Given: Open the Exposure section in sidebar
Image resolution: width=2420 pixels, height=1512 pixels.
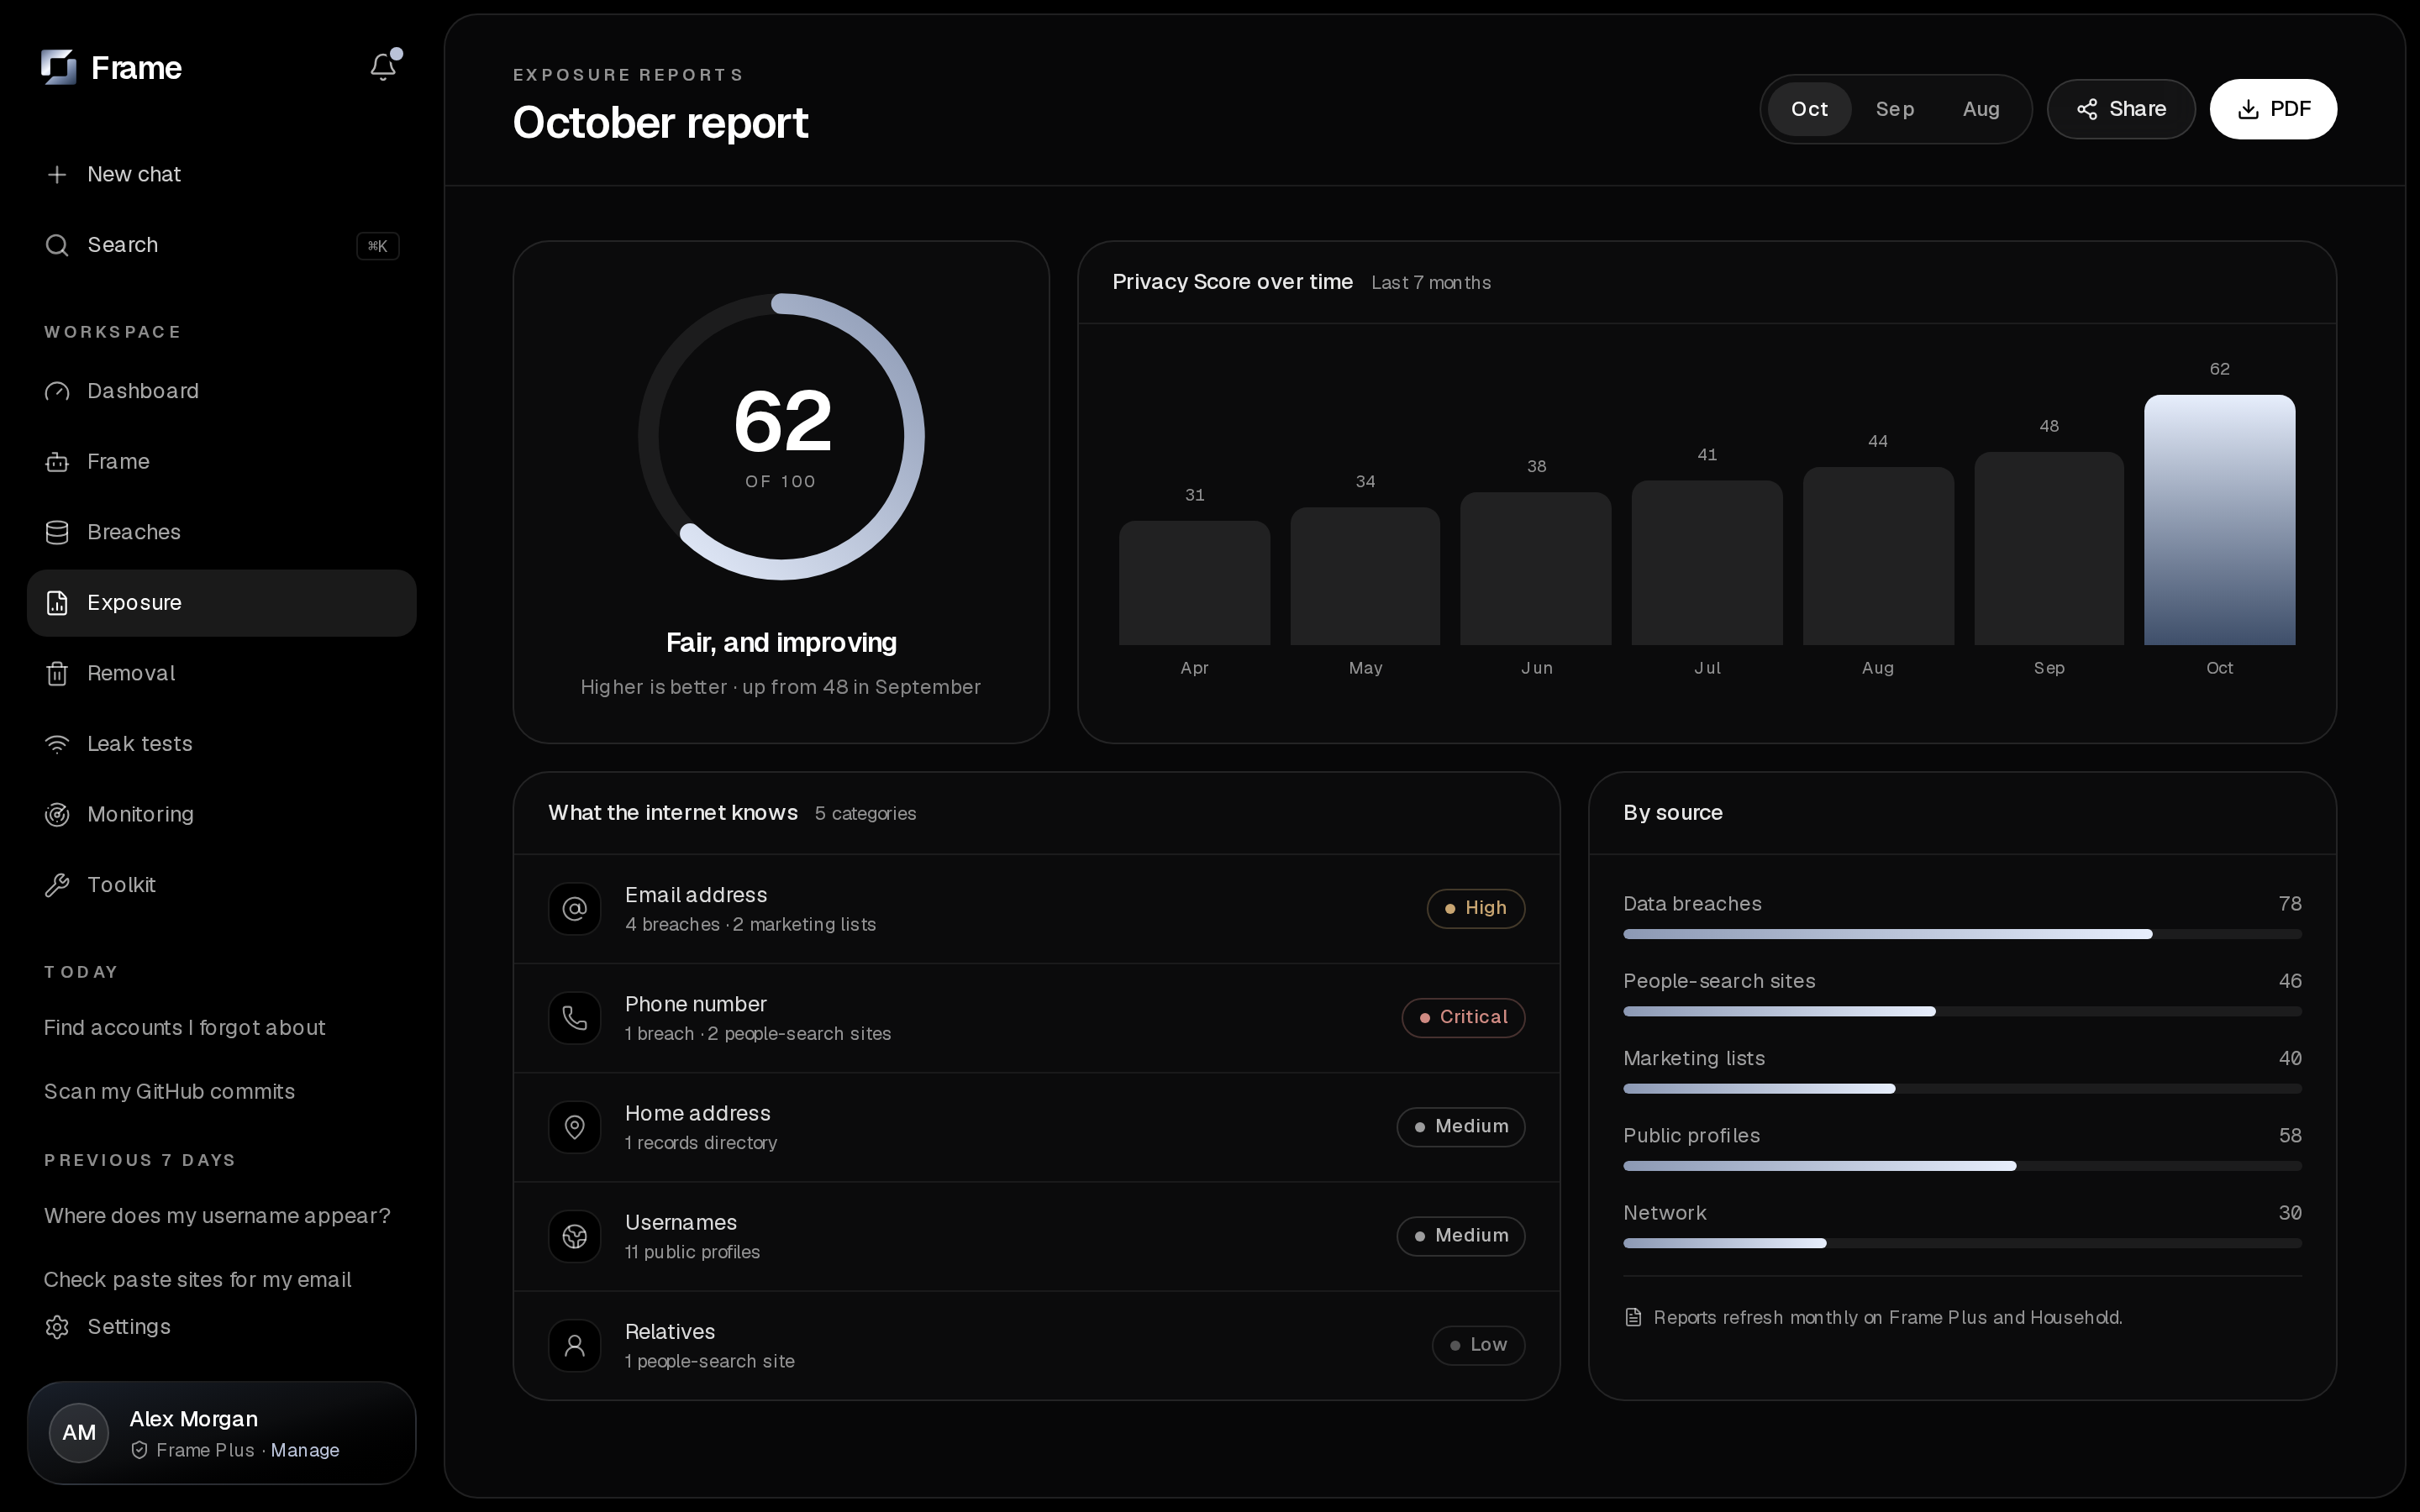Looking at the screenshot, I should pos(222,603).
